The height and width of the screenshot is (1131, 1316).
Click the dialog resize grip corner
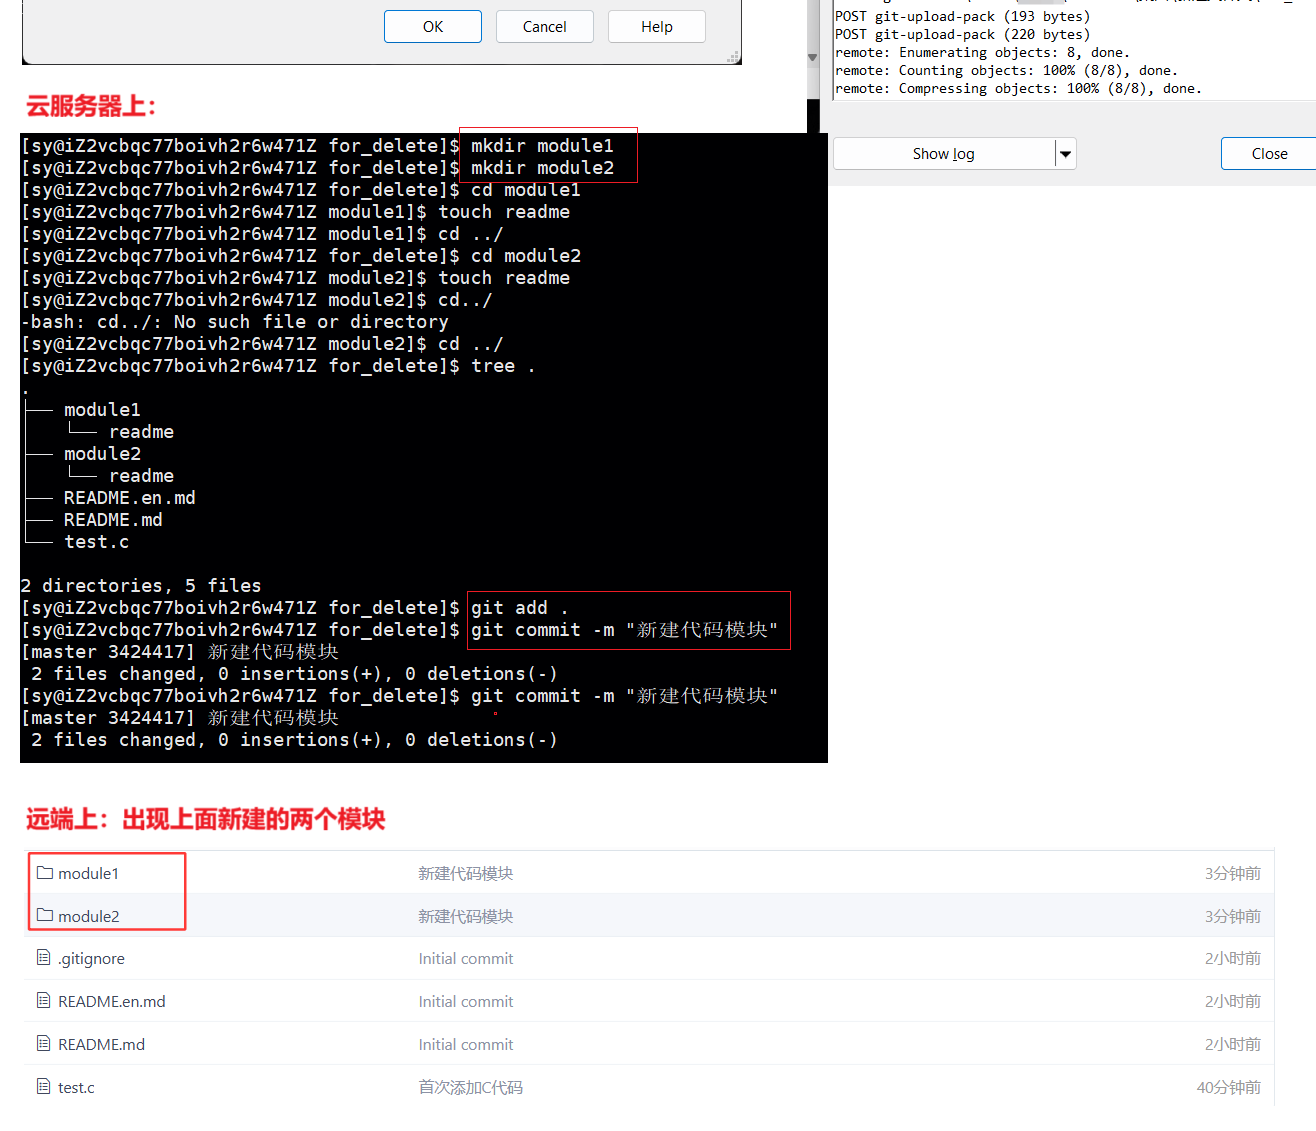(x=734, y=58)
